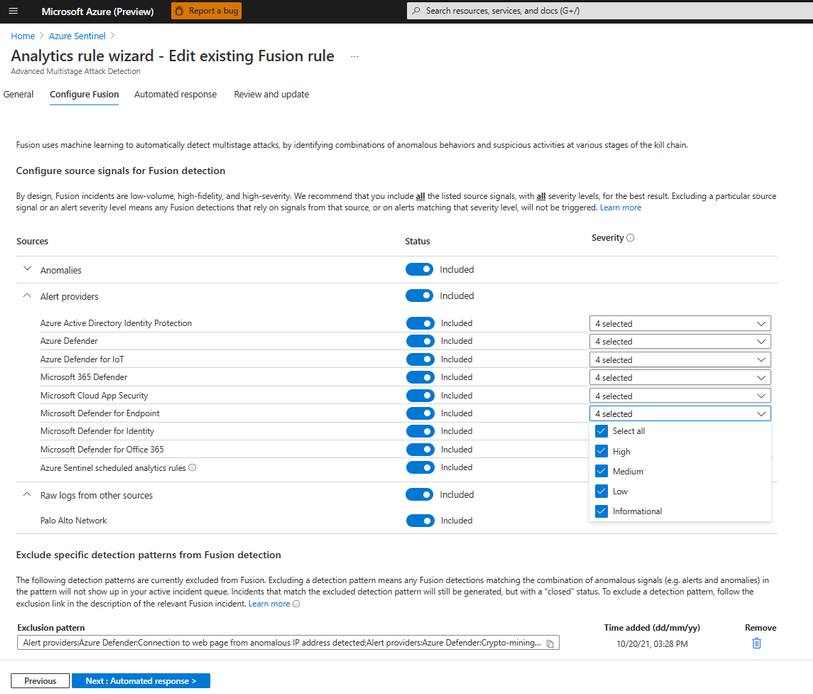Toggle Microsoft Defender for Endpoint switch
The width and height of the screenshot is (813, 694).
[420, 413]
